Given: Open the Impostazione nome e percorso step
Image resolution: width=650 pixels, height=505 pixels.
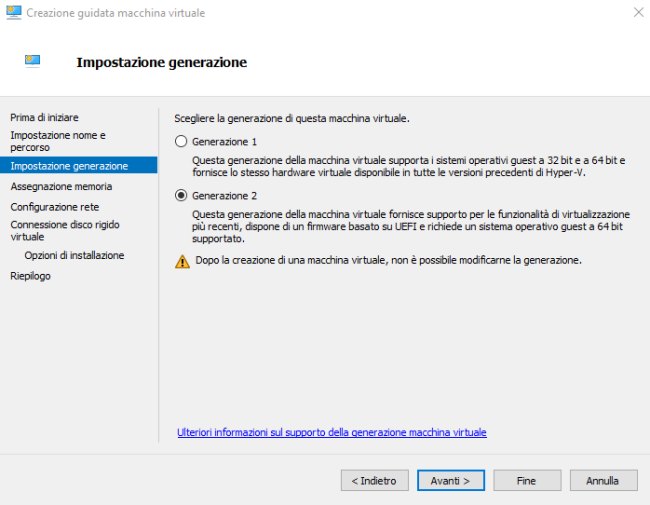Looking at the screenshot, I should (57, 140).
